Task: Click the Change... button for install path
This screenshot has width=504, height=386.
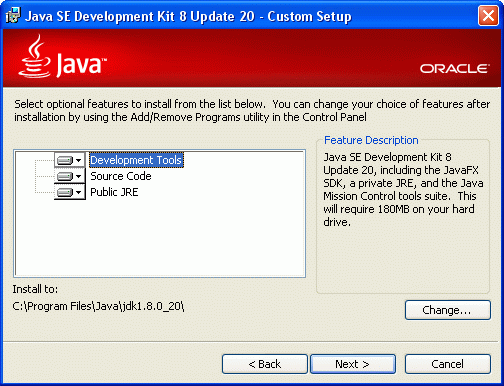Action: [448, 310]
